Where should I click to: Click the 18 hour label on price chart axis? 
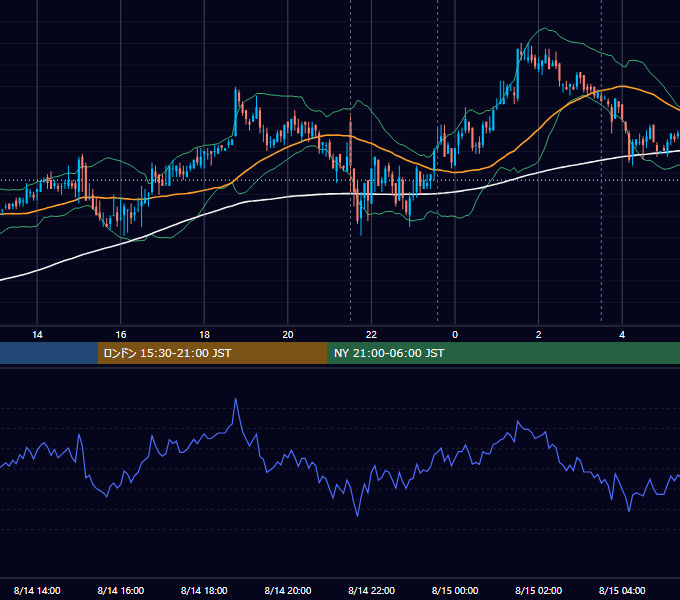tap(204, 335)
